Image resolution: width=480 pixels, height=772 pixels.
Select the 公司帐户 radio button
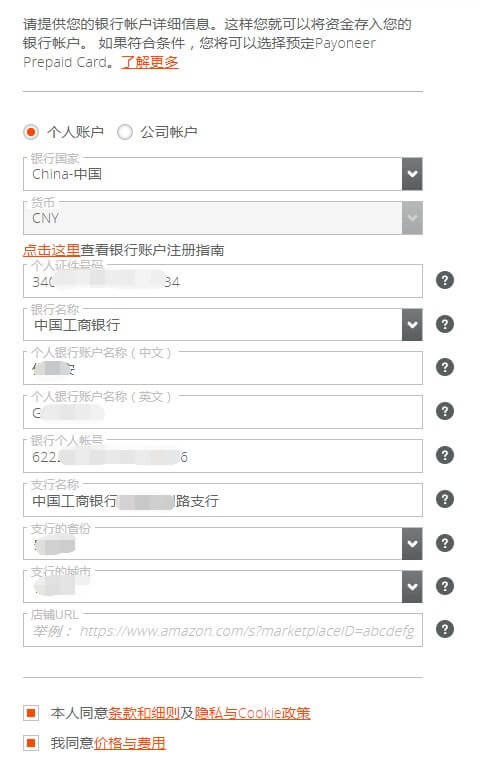(x=125, y=132)
